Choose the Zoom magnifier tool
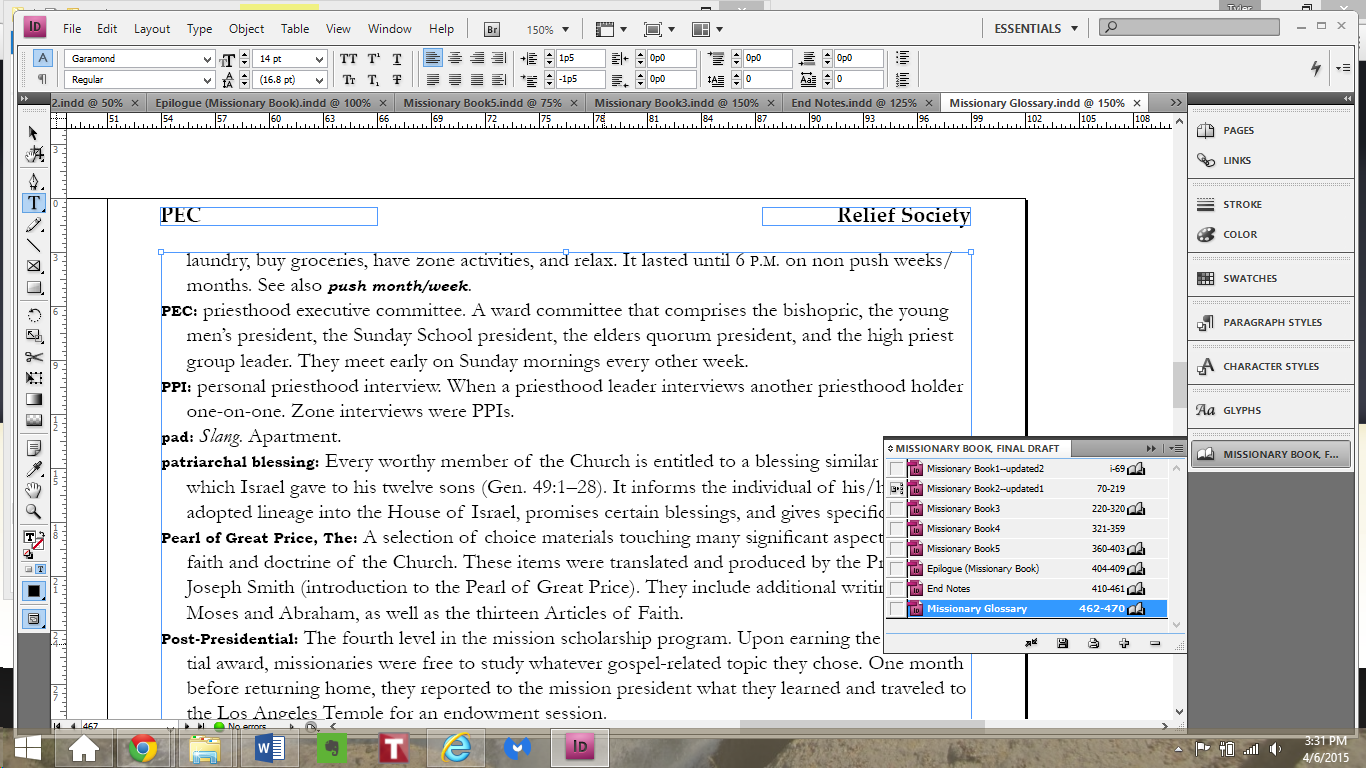Viewport: 1366px width, 768px height. click(x=34, y=511)
